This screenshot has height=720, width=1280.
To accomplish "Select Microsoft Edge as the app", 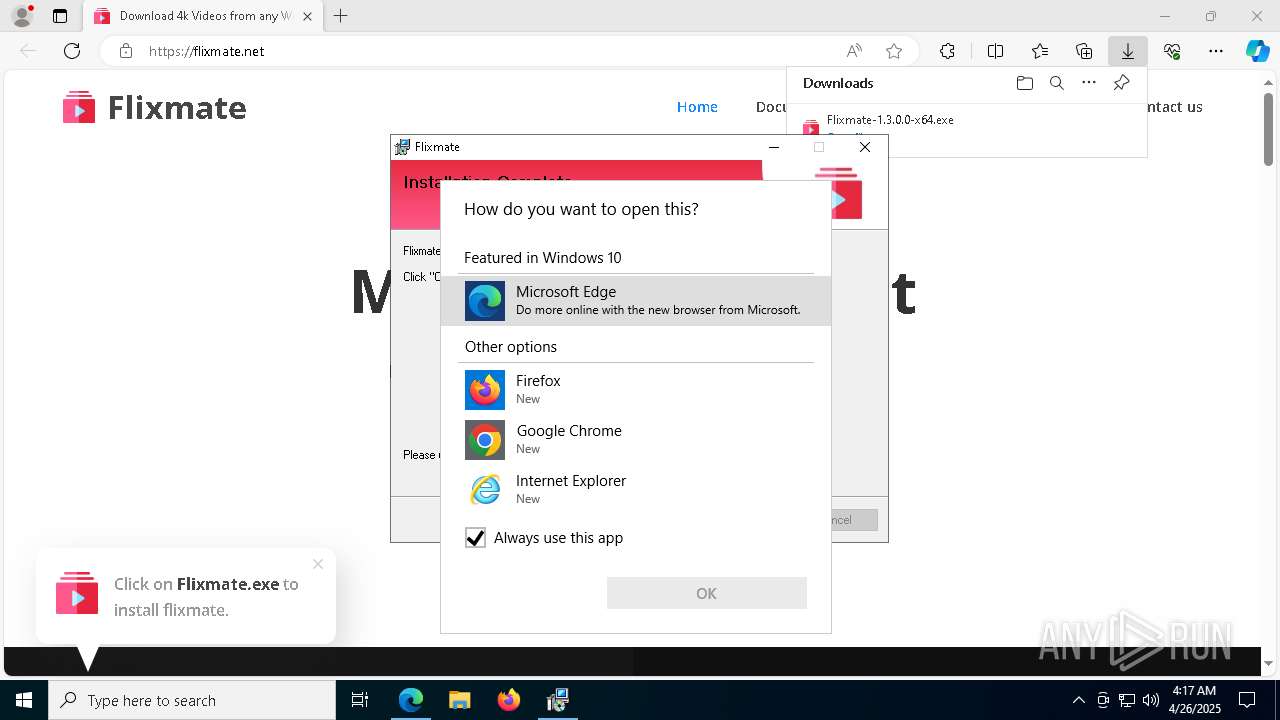I will (636, 300).
